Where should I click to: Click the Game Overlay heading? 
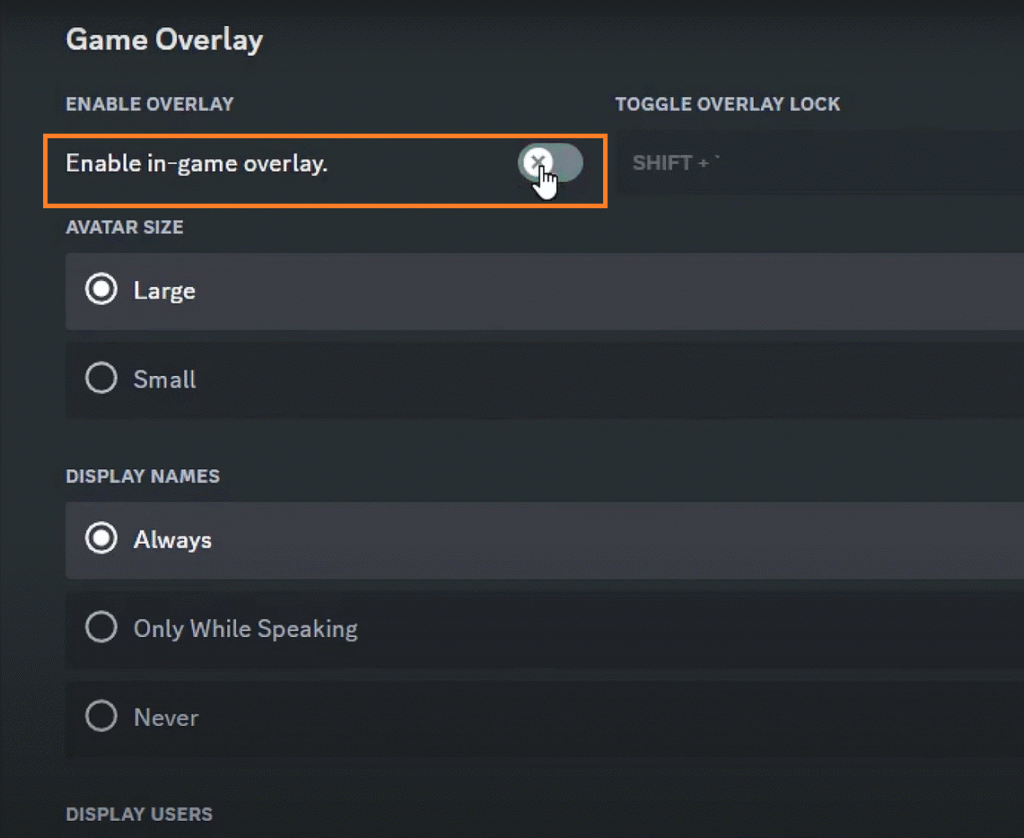(164, 40)
